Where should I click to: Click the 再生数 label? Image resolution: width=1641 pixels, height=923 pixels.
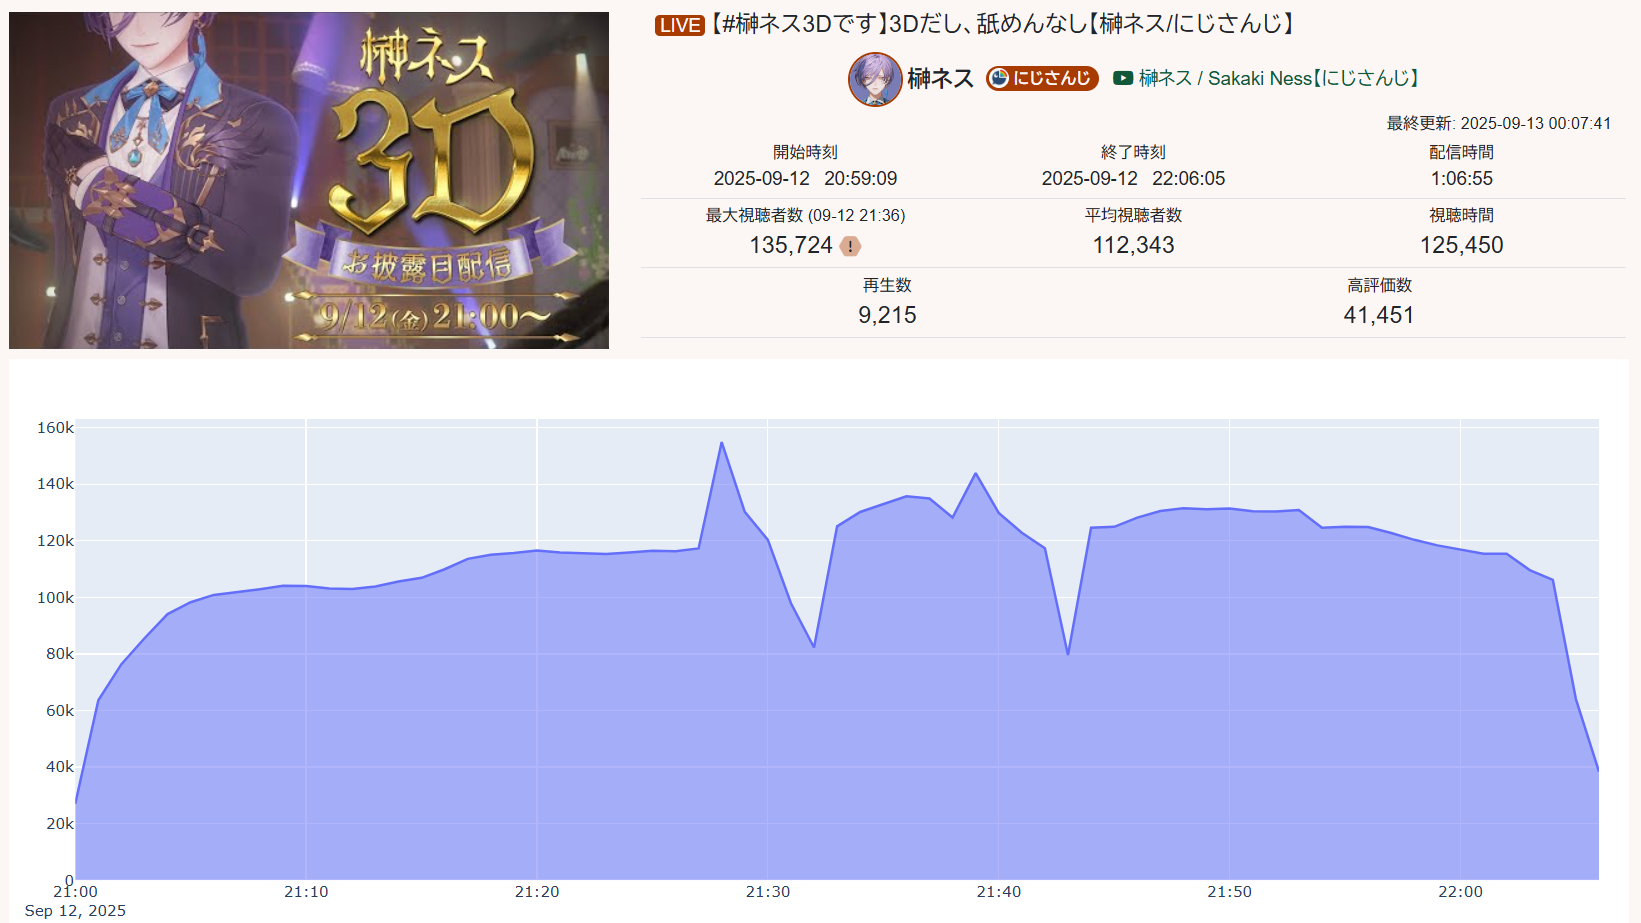pyautogui.click(x=887, y=285)
